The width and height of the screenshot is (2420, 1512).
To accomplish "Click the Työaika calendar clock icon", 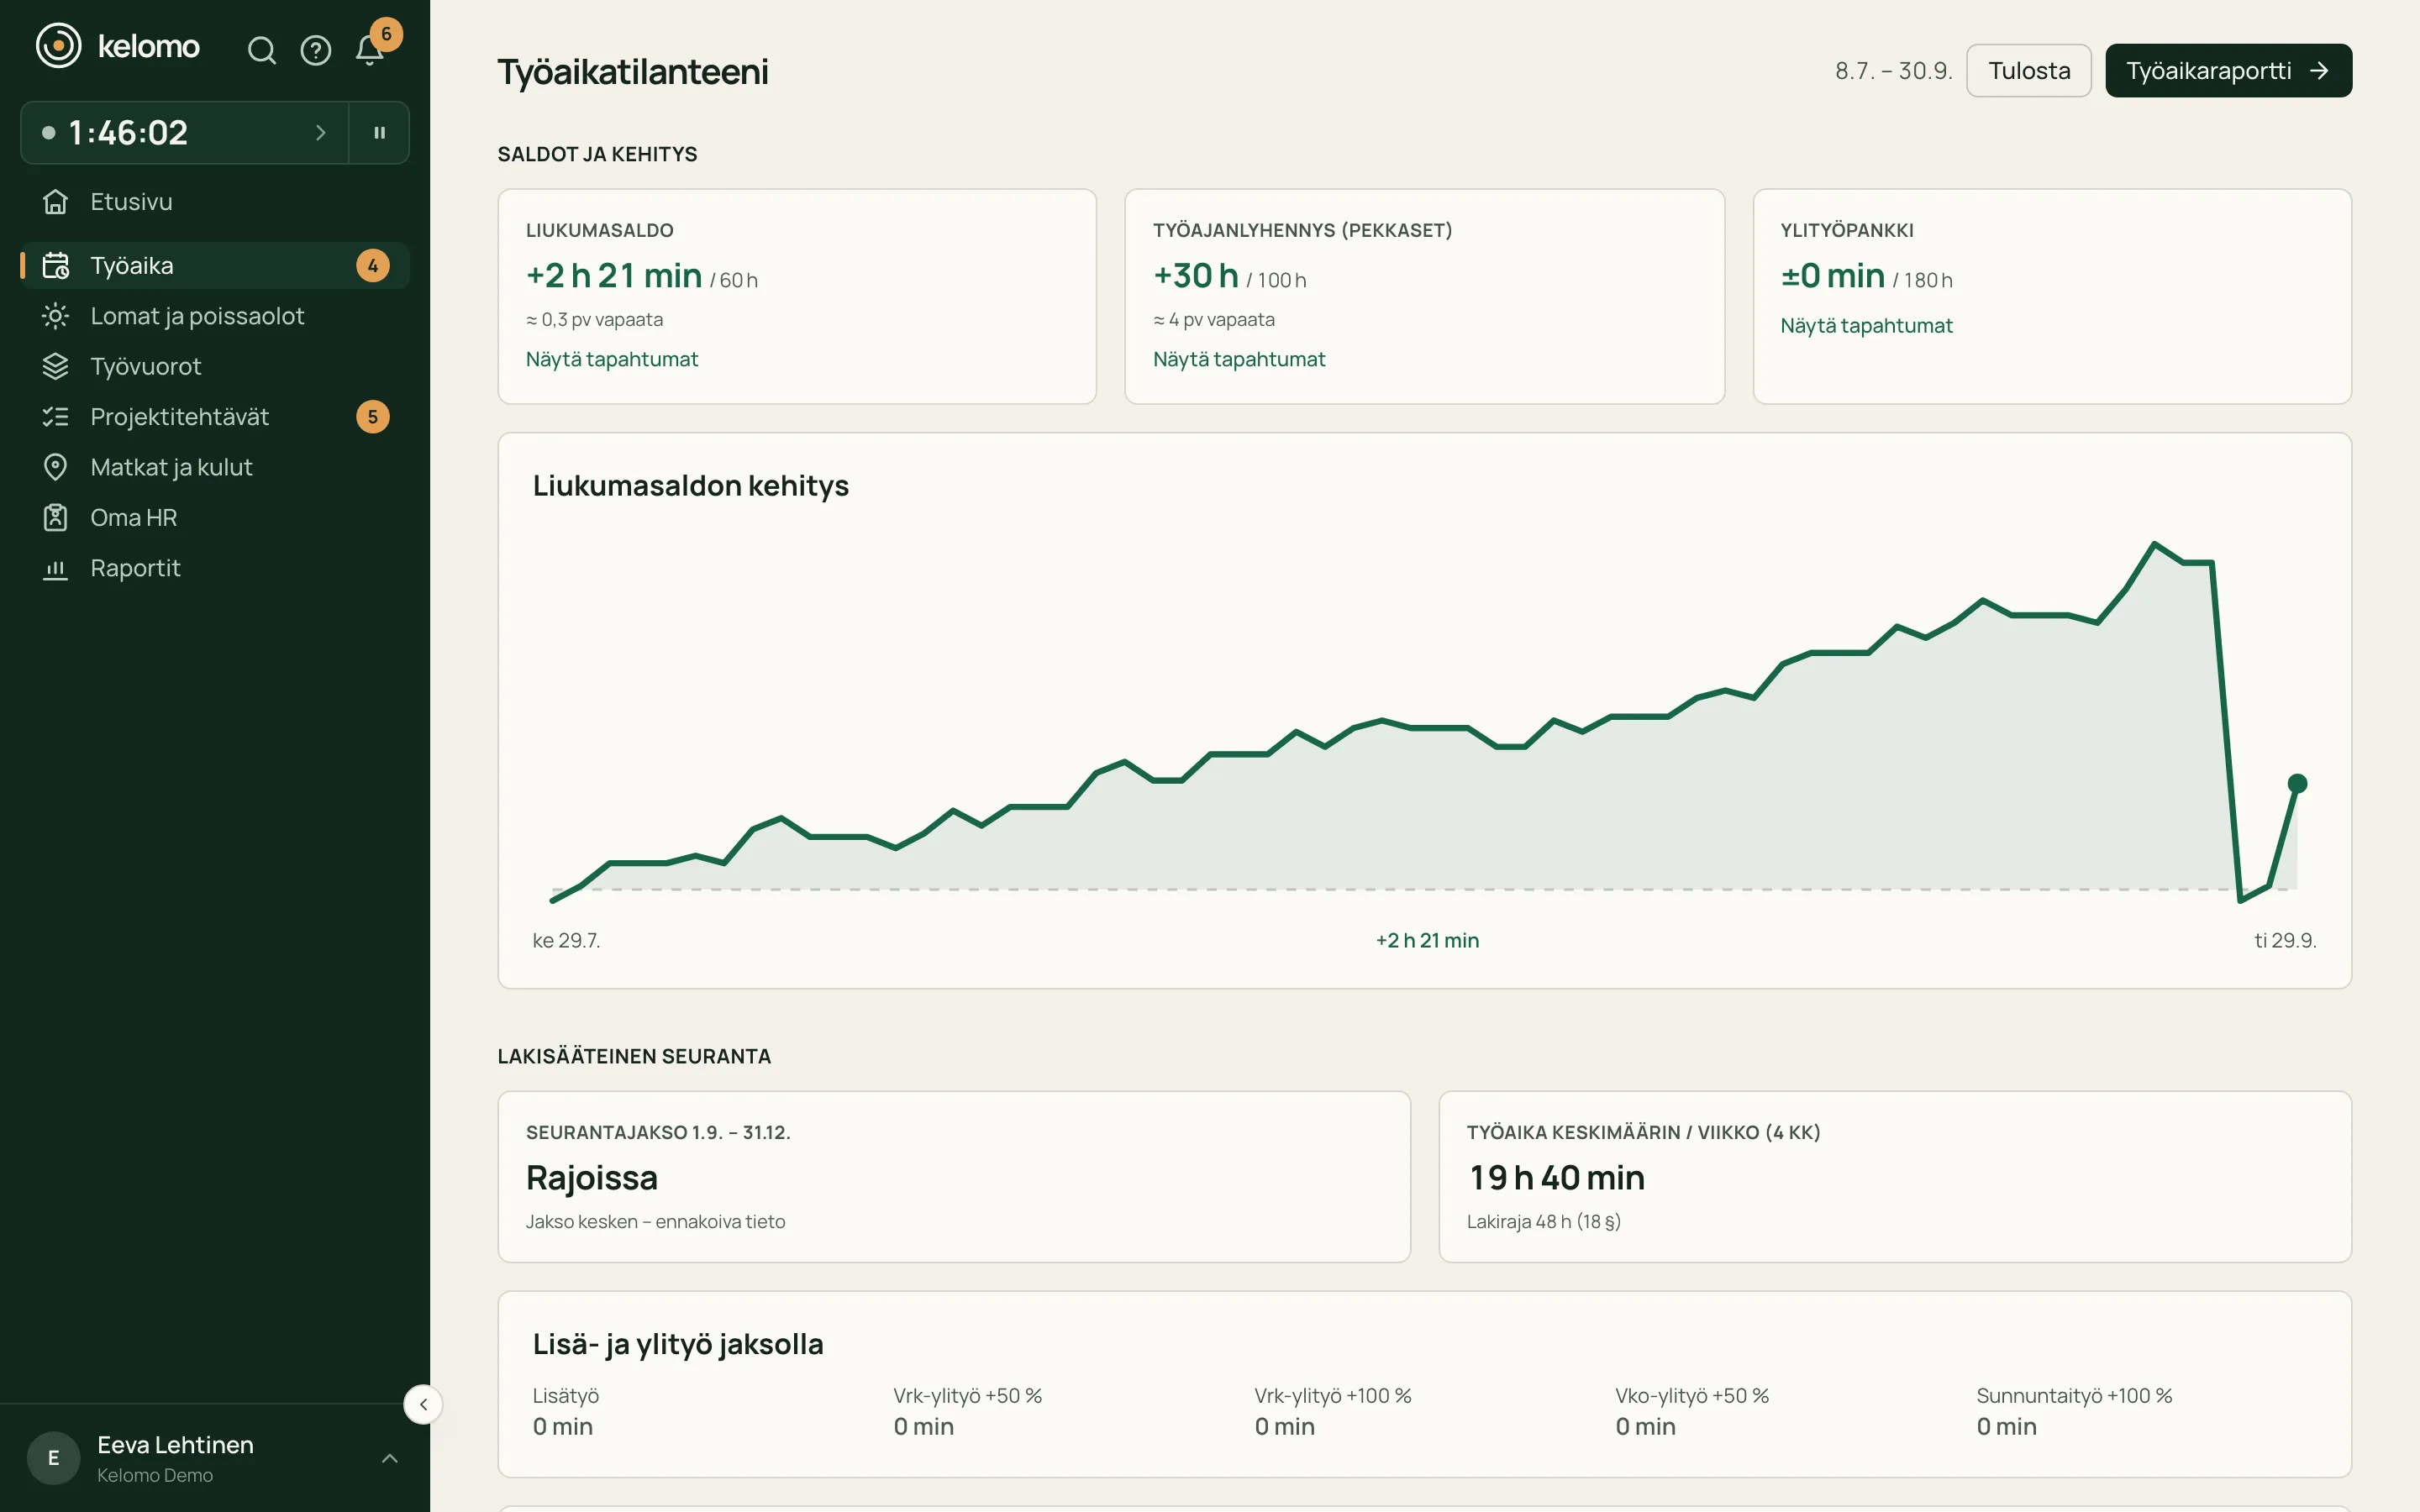I will click(56, 266).
